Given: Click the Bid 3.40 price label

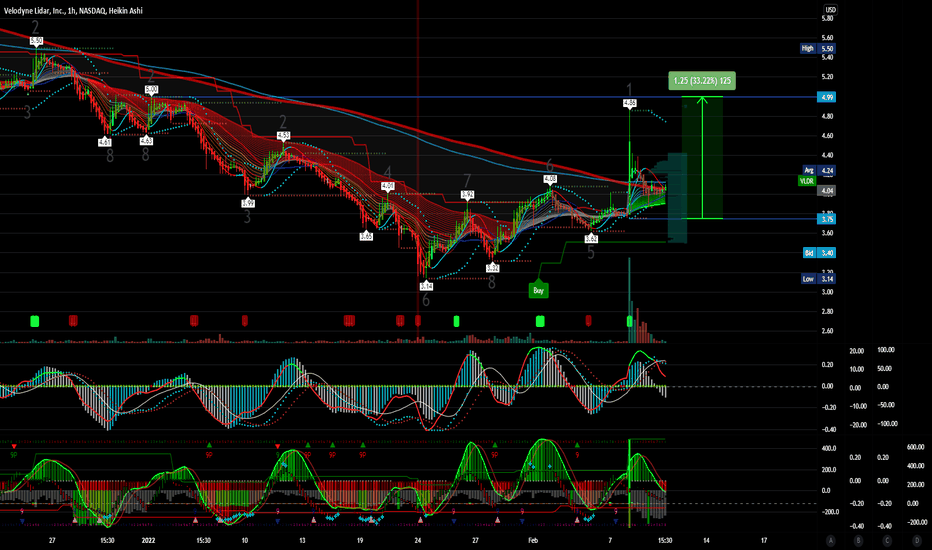Looking at the screenshot, I should point(819,253).
